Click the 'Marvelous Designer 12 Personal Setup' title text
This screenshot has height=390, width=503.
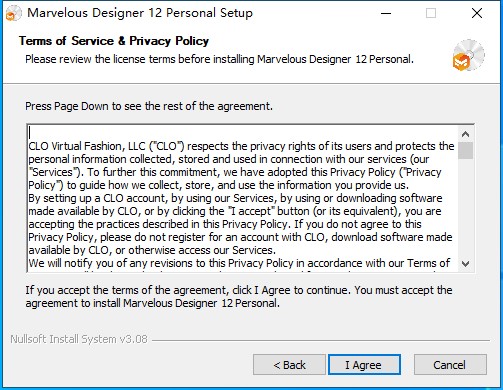[140, 13]
